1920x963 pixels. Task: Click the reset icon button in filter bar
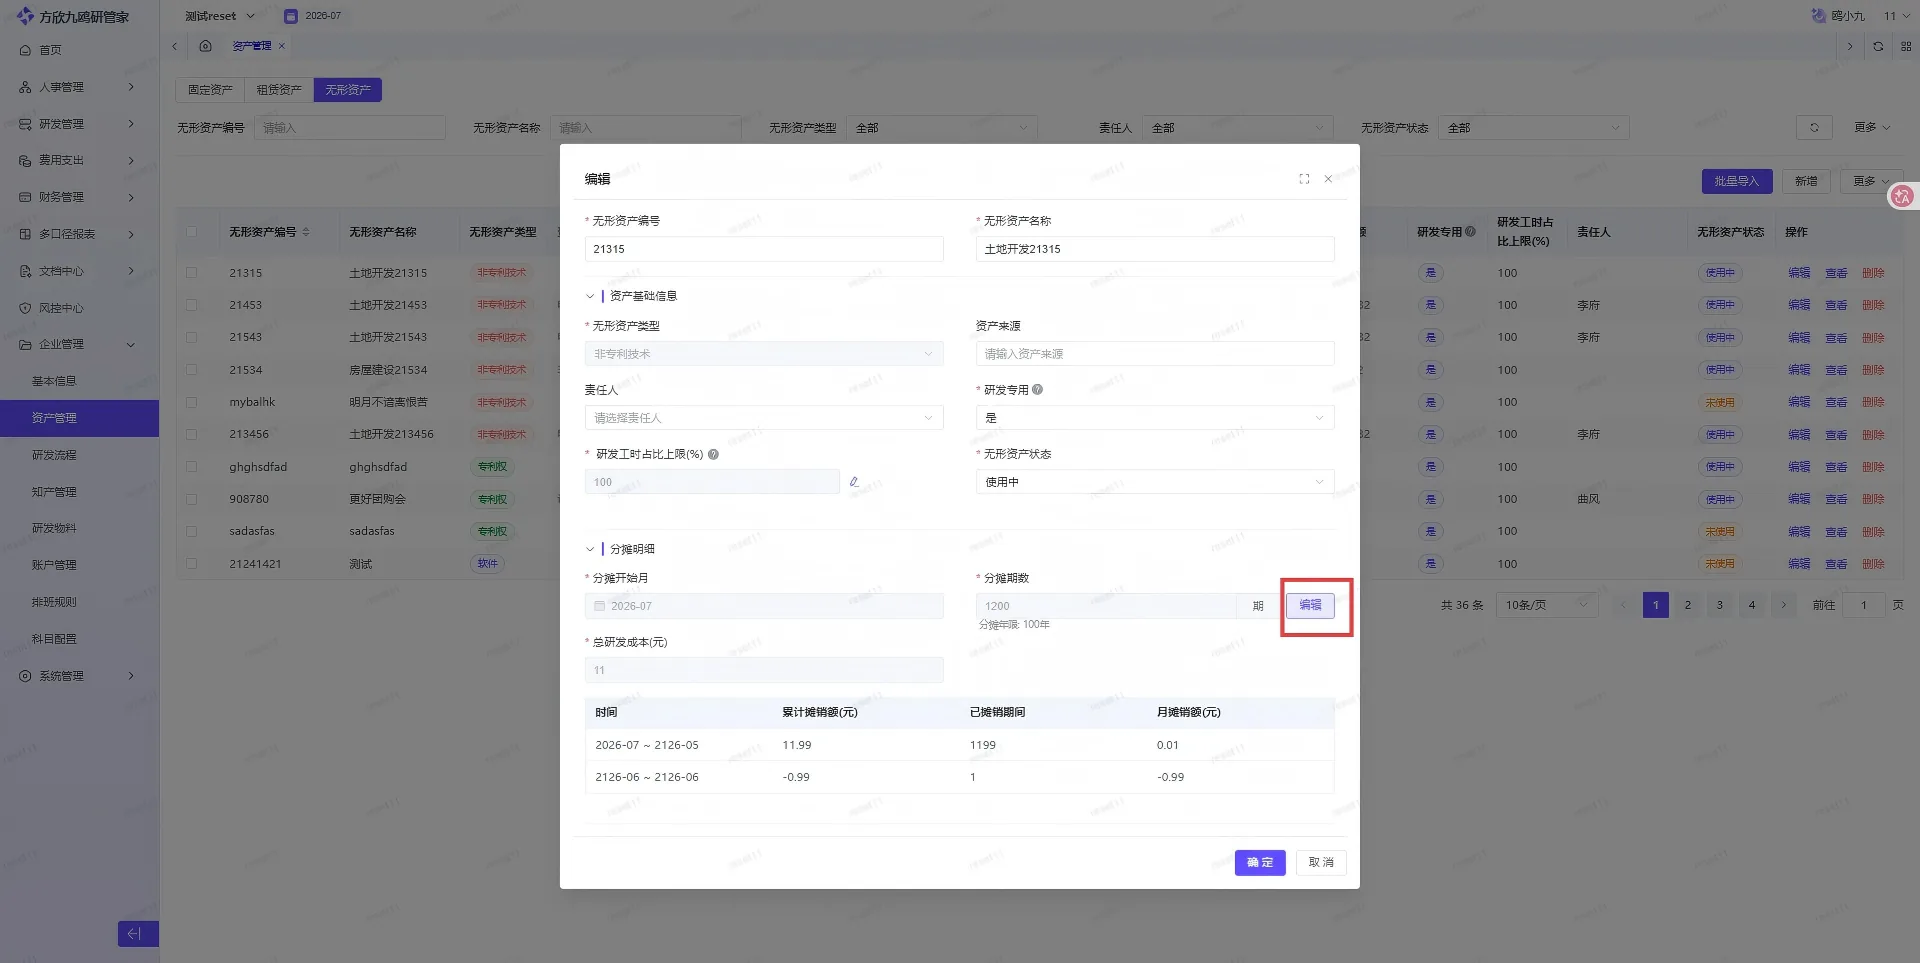pos(1814,128)
